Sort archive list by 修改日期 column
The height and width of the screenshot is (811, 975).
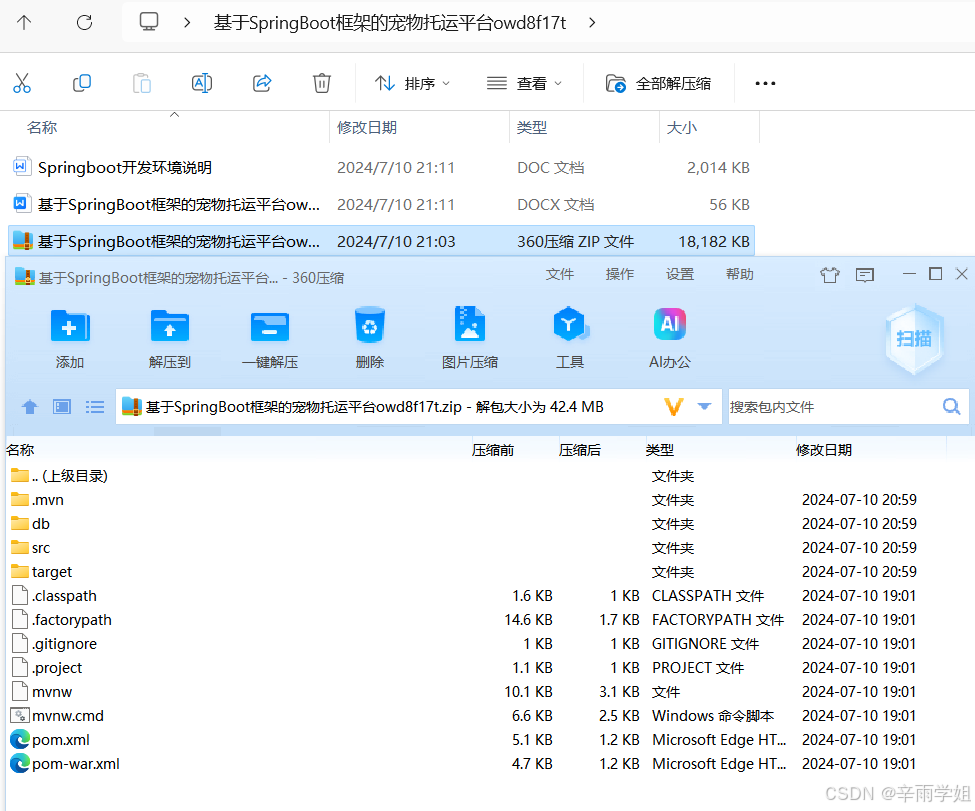click(823, 450)
